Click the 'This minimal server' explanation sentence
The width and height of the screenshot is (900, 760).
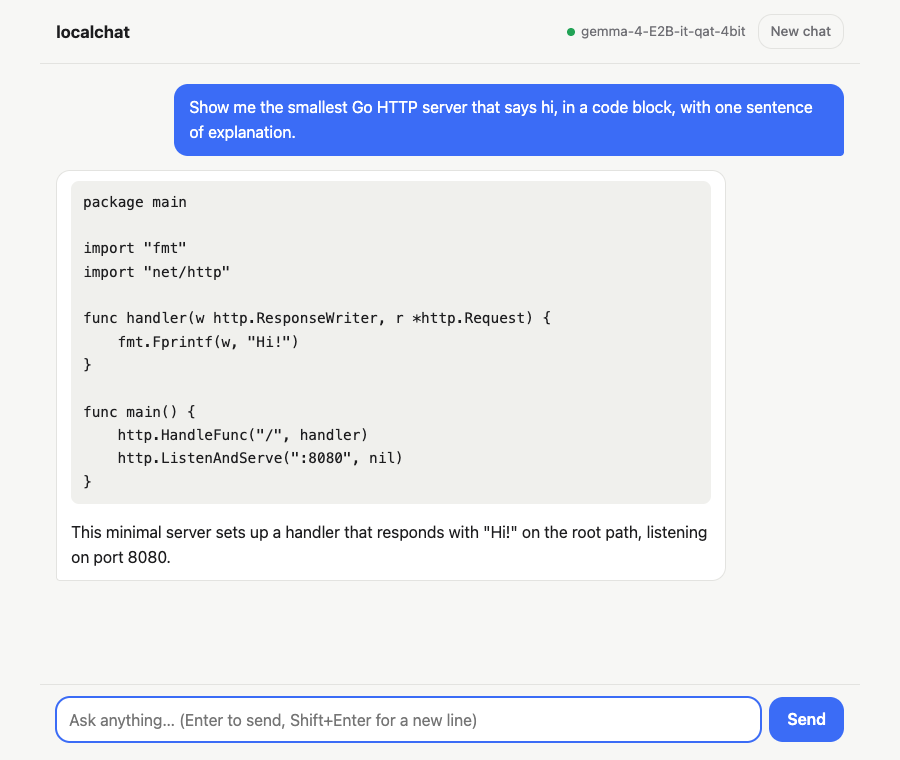pos(389,545)
